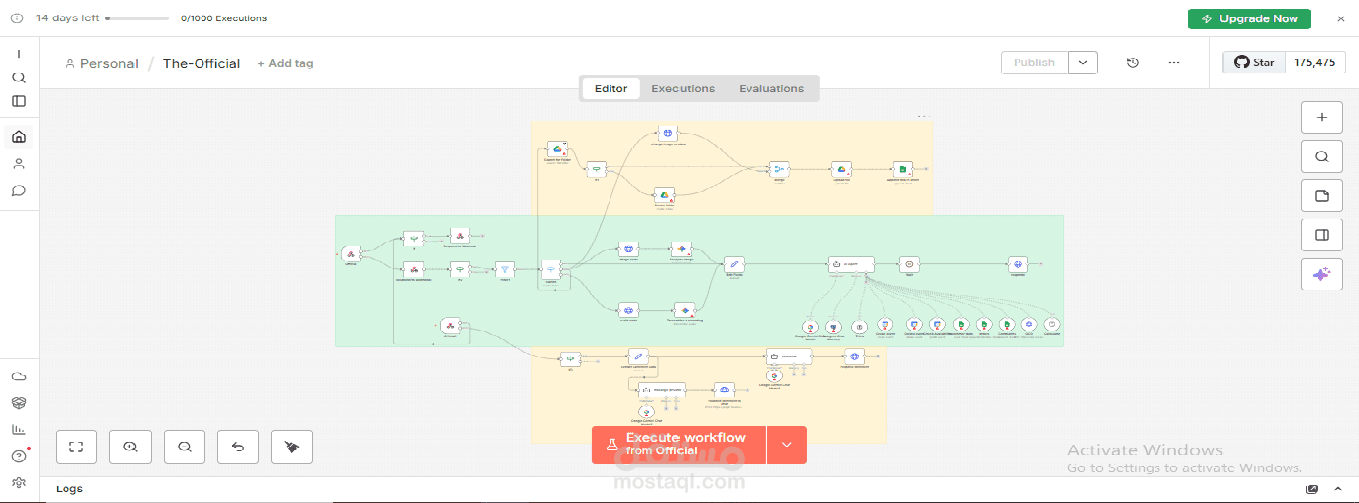1359x503 pixels.
Task: Toggle the sidebar panel layout icon
Action: click(19, 101)
